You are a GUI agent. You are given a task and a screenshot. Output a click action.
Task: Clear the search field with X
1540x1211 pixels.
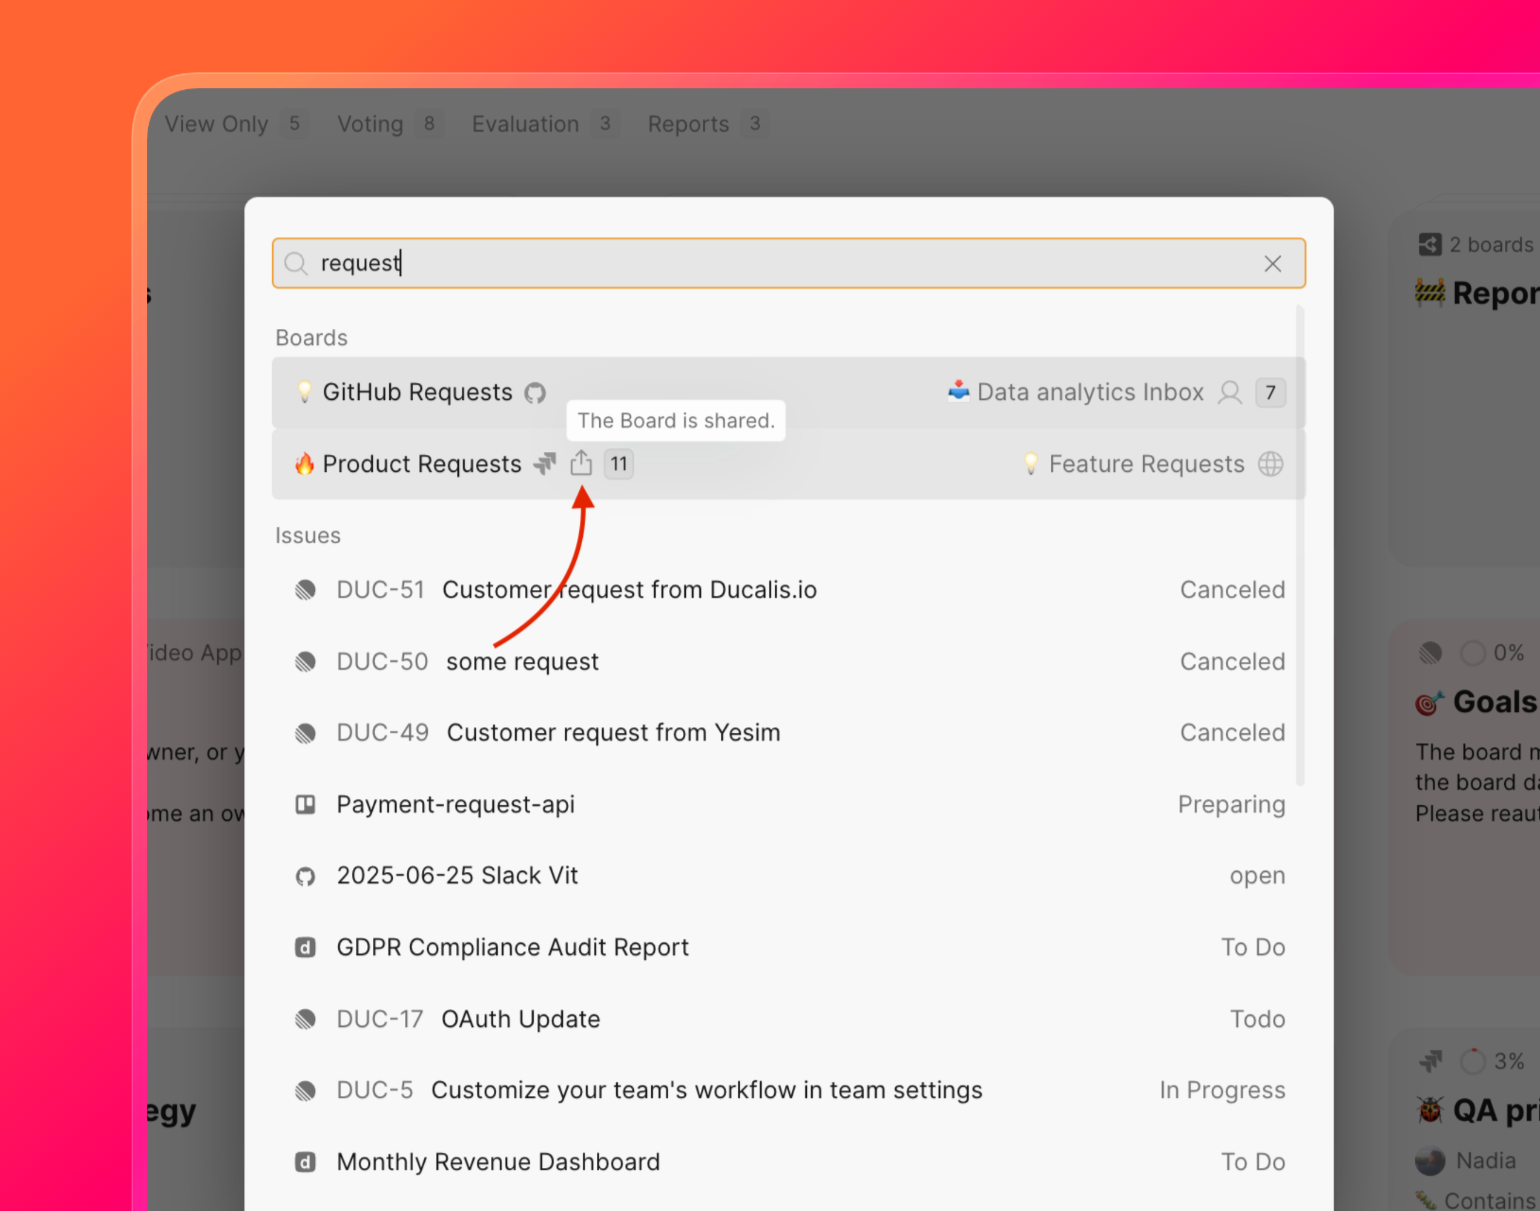click(1272, 264)
